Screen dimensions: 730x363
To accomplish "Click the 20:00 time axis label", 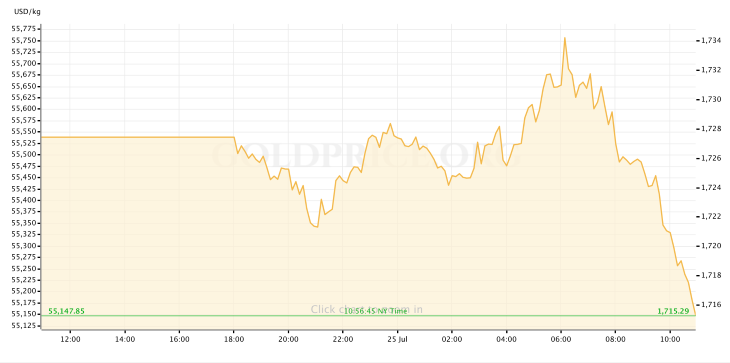I will (x=288, y=339).
